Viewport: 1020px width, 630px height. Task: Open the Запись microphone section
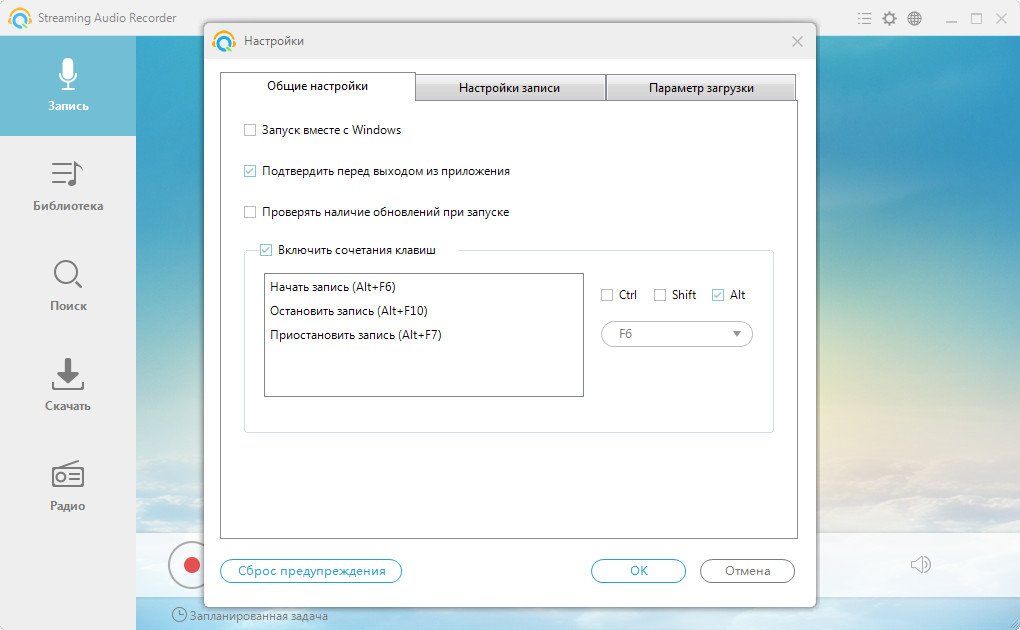point(67,85)
